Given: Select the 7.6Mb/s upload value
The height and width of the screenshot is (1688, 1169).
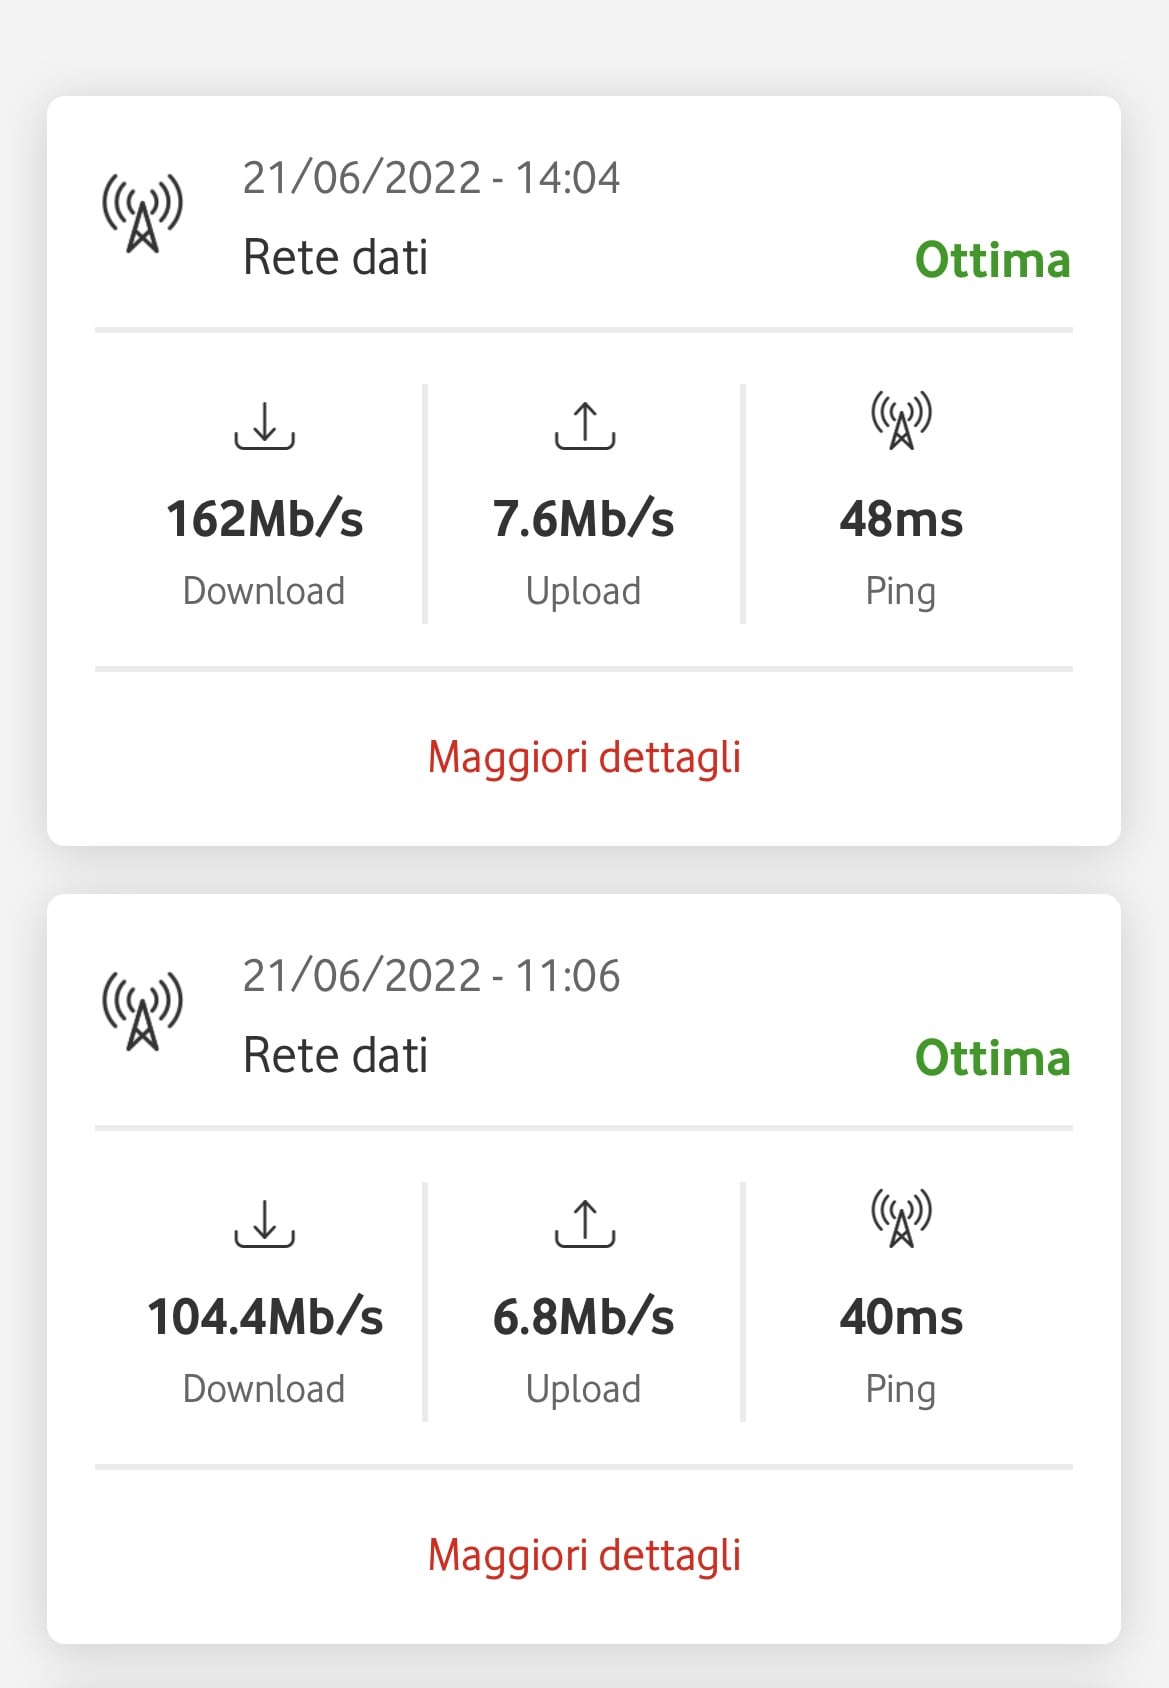Looking at the screenshot, I should [x=584, y=519].
